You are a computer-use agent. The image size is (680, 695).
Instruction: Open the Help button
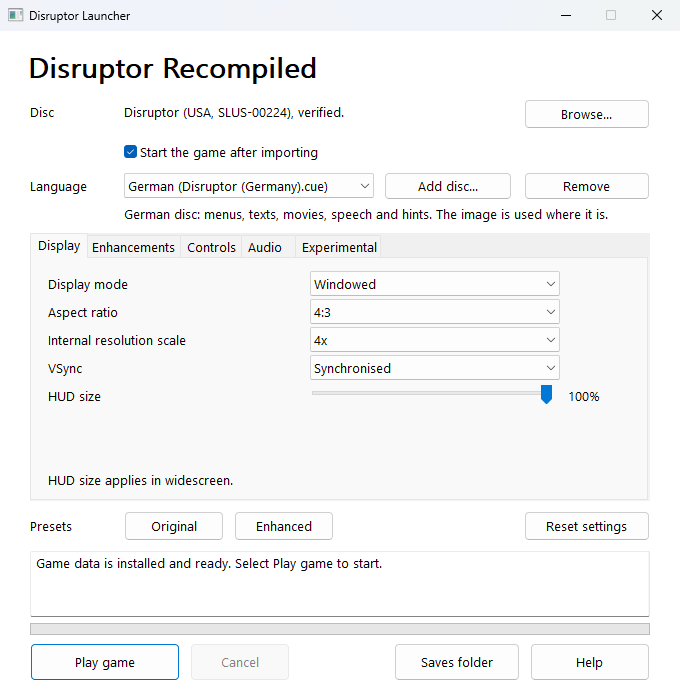pos(590,662)
